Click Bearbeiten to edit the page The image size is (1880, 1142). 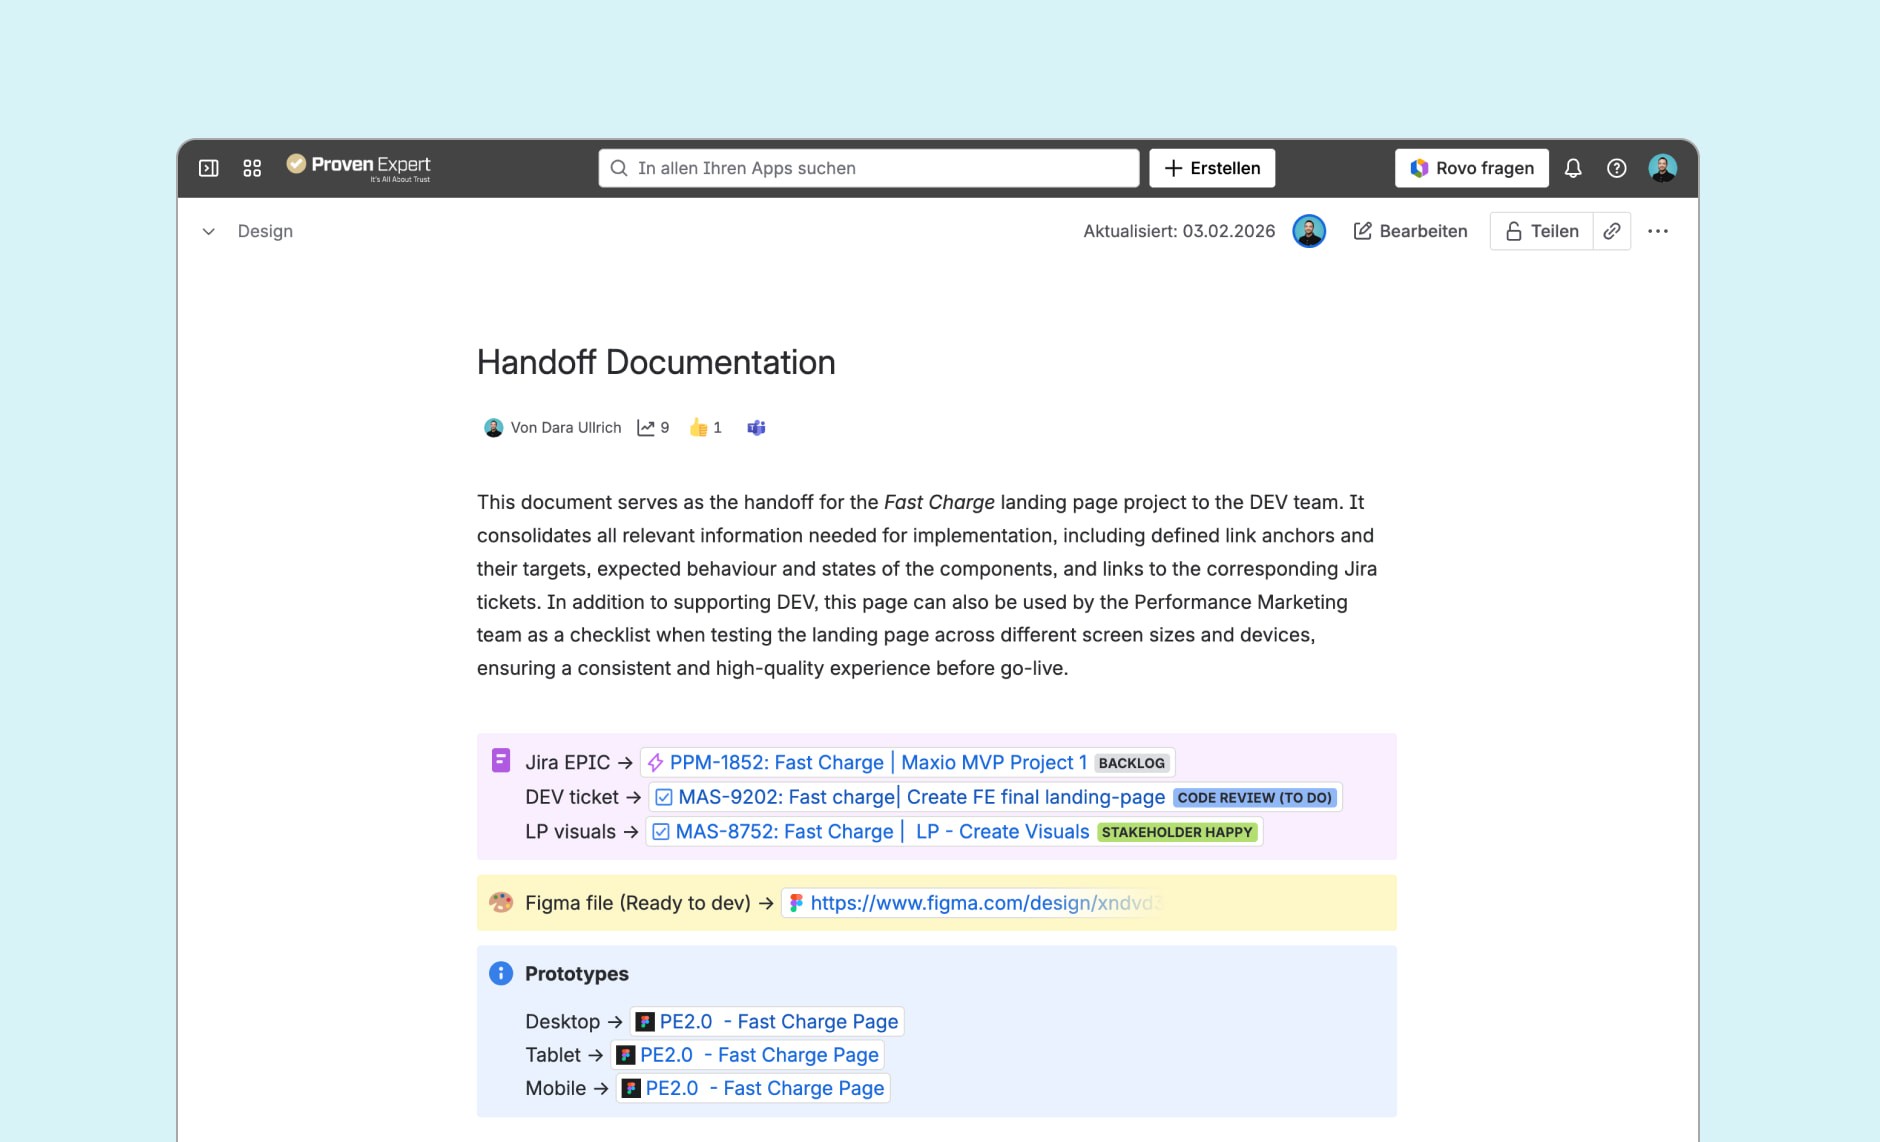[1410, 231]
